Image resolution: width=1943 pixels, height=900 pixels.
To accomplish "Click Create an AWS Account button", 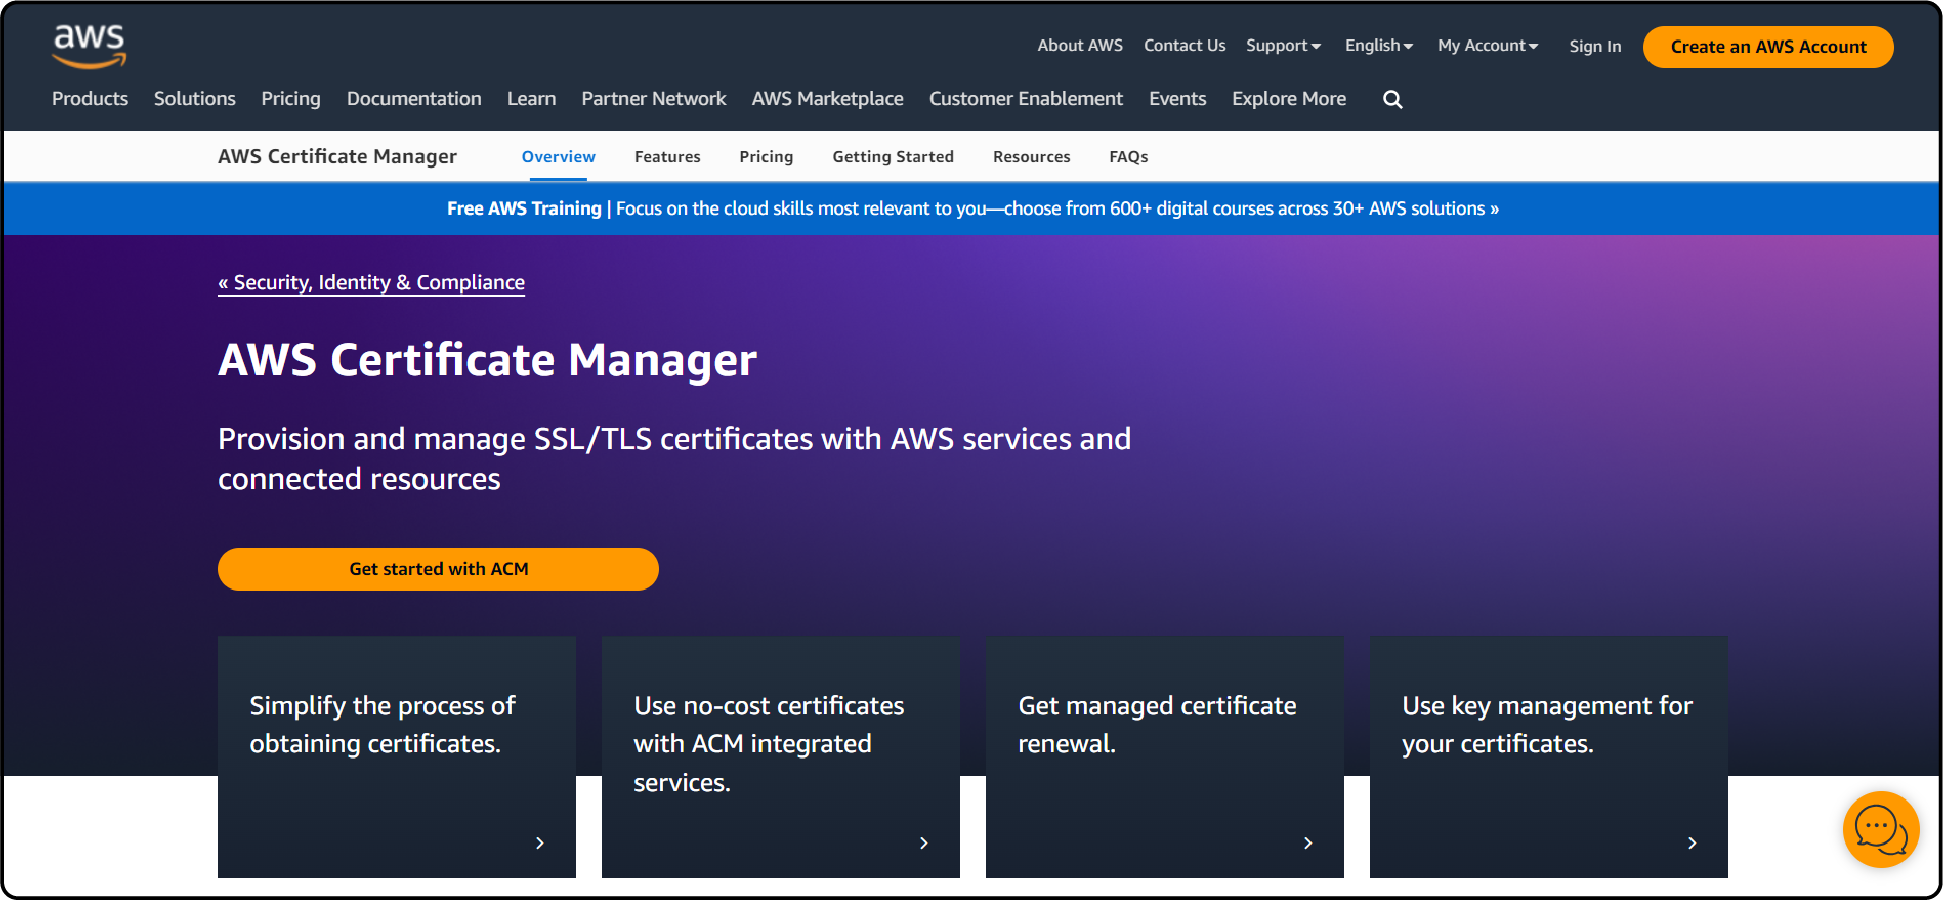I will click(x=1768, y=47).
